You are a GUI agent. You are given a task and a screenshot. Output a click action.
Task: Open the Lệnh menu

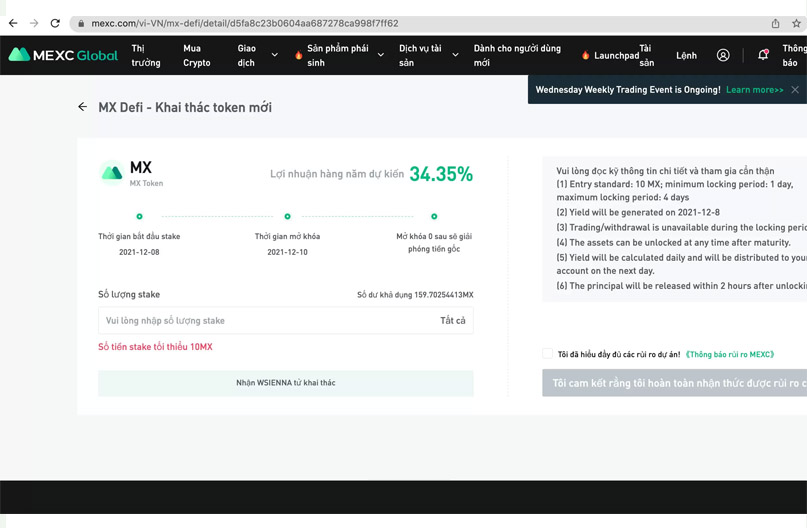click(686, 56)
